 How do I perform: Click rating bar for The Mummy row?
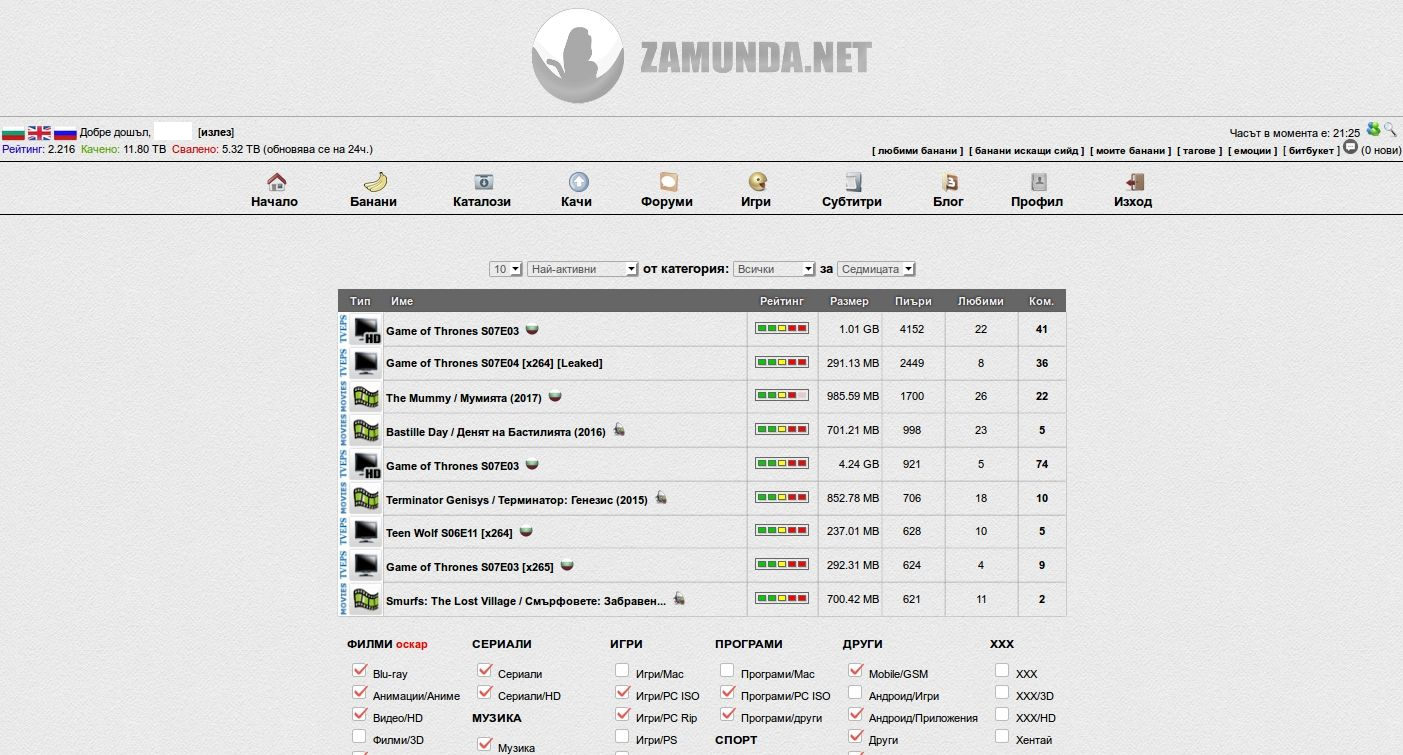[x=782, y=396]
